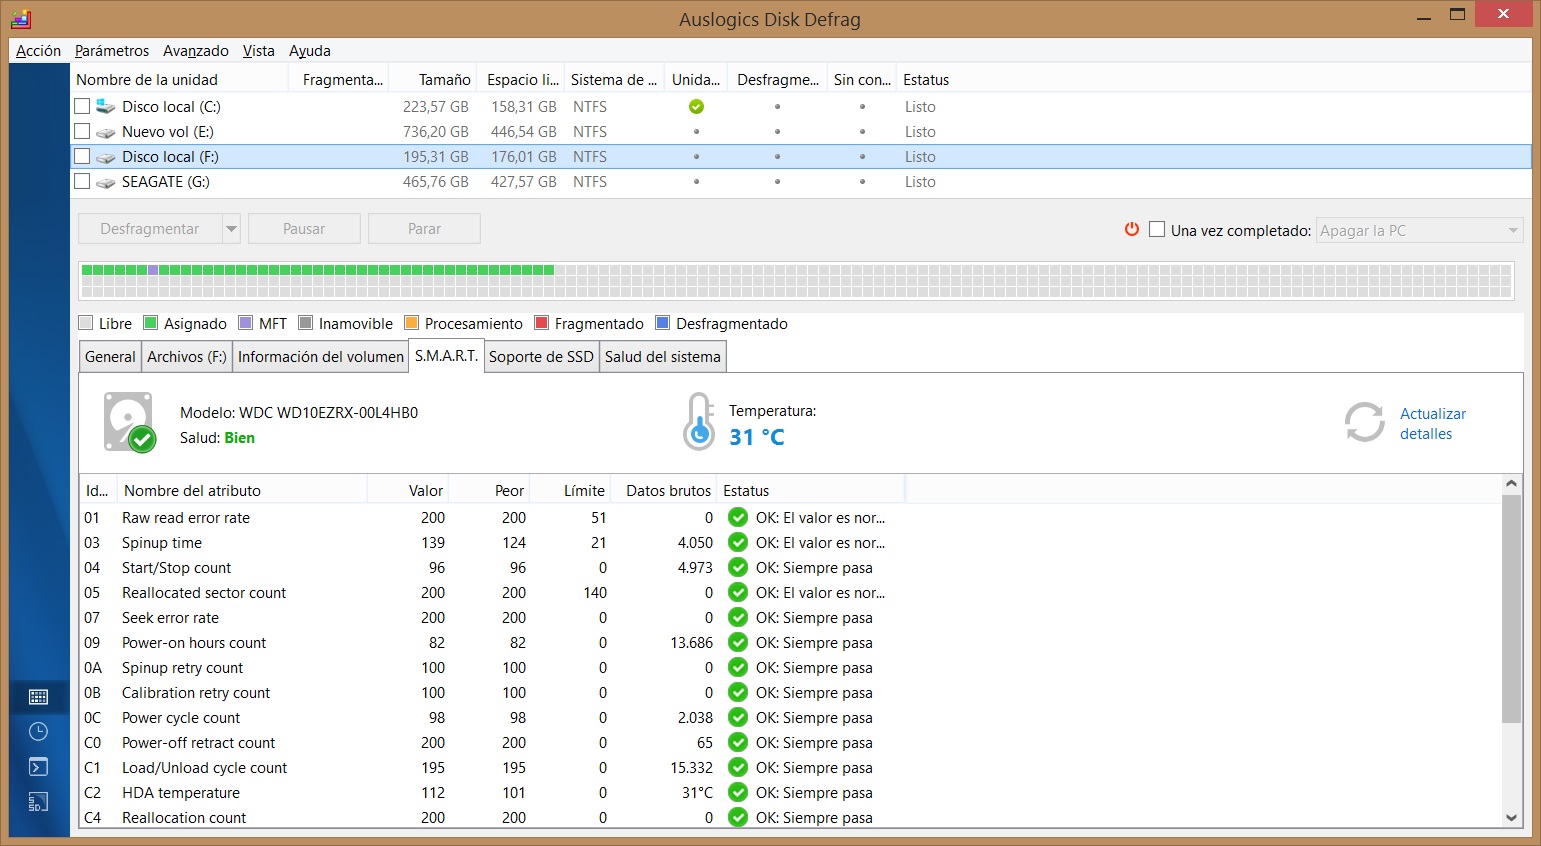Viewport: 1541px width, 846px height.
Task: Select the S.M.A.R.T. tab
Action: coord(446,355)
